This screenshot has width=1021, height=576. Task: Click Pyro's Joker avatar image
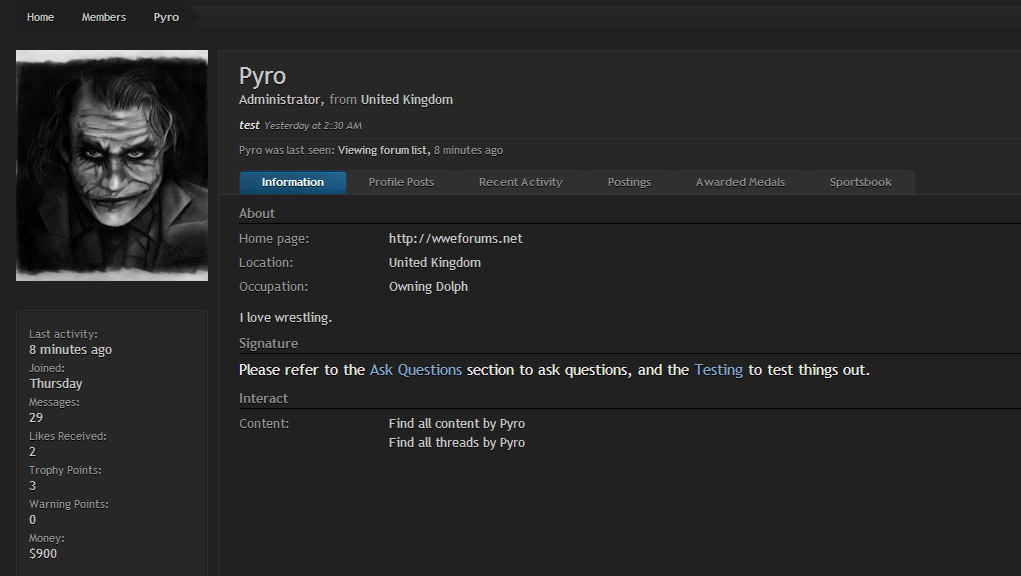[112, 165]
